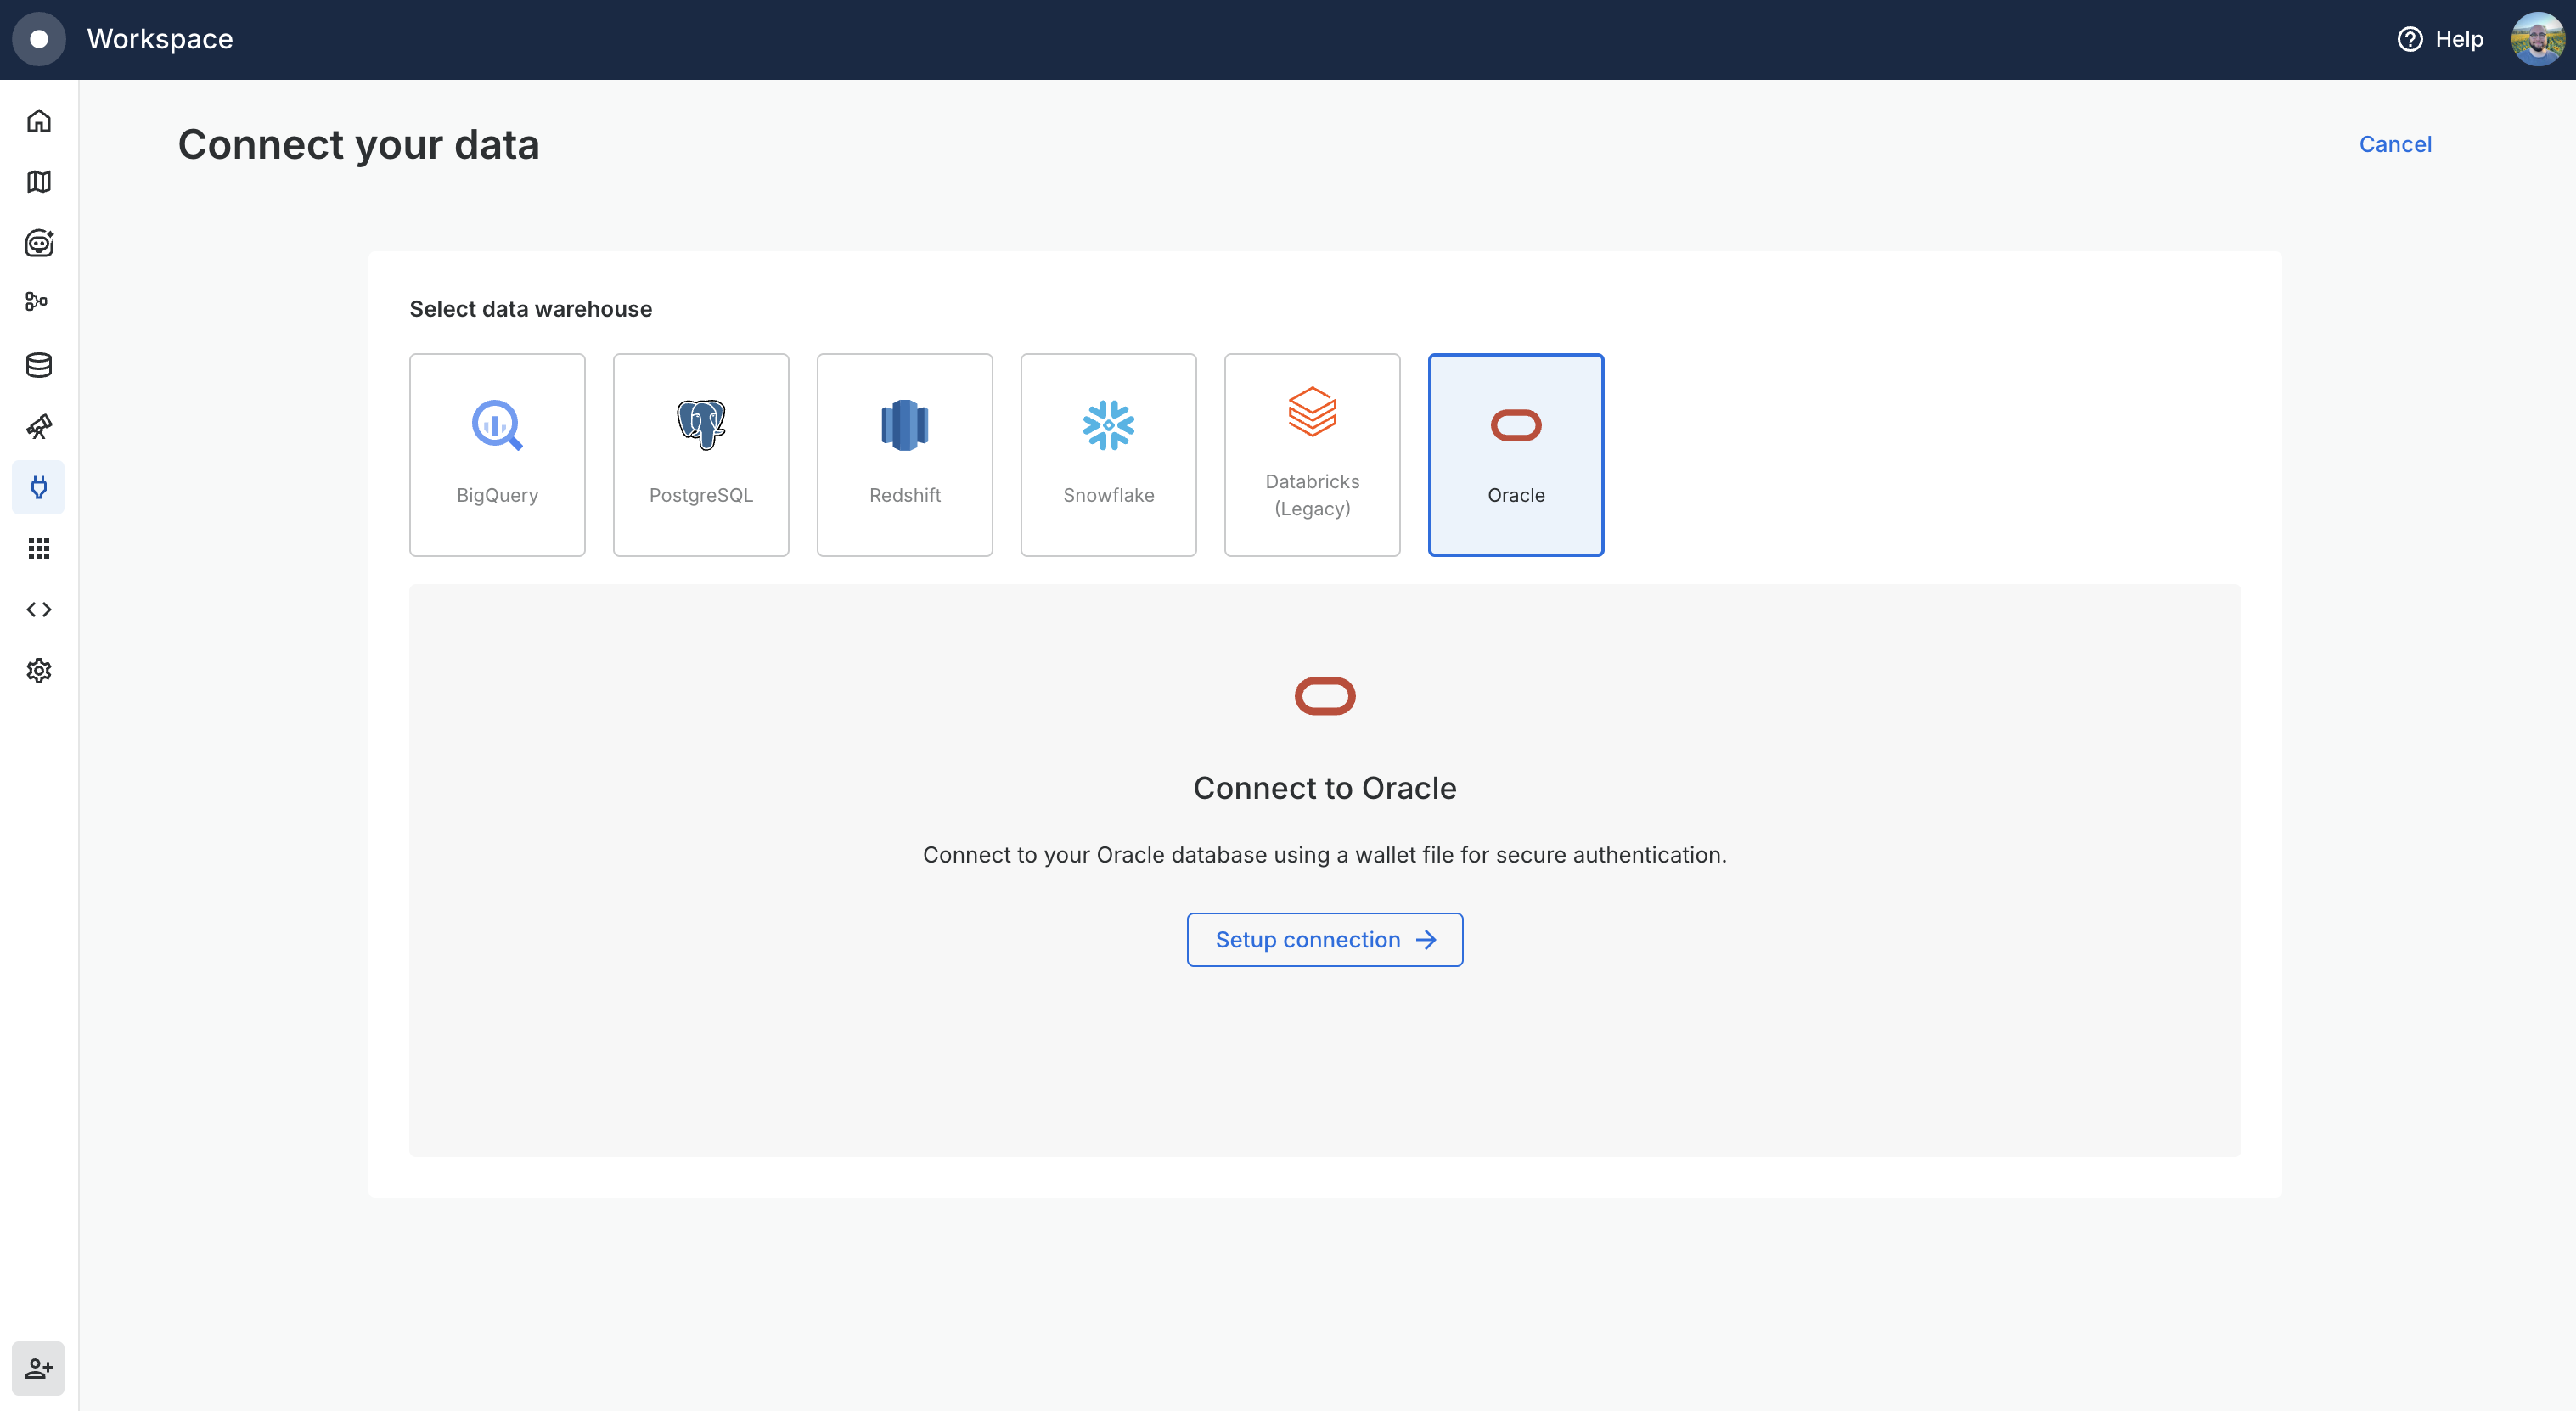Open the AI assistant face icon
This screenshot has height=1411, width=2576.
[39, 243]
